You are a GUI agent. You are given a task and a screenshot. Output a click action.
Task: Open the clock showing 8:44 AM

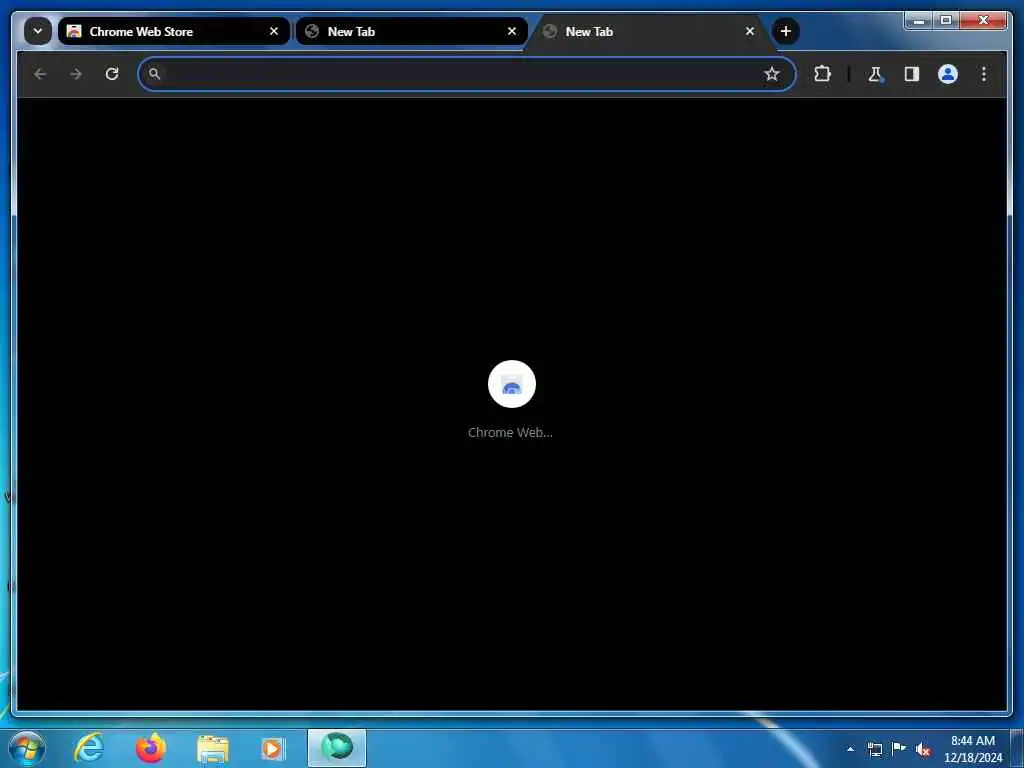tap(973, 749)
